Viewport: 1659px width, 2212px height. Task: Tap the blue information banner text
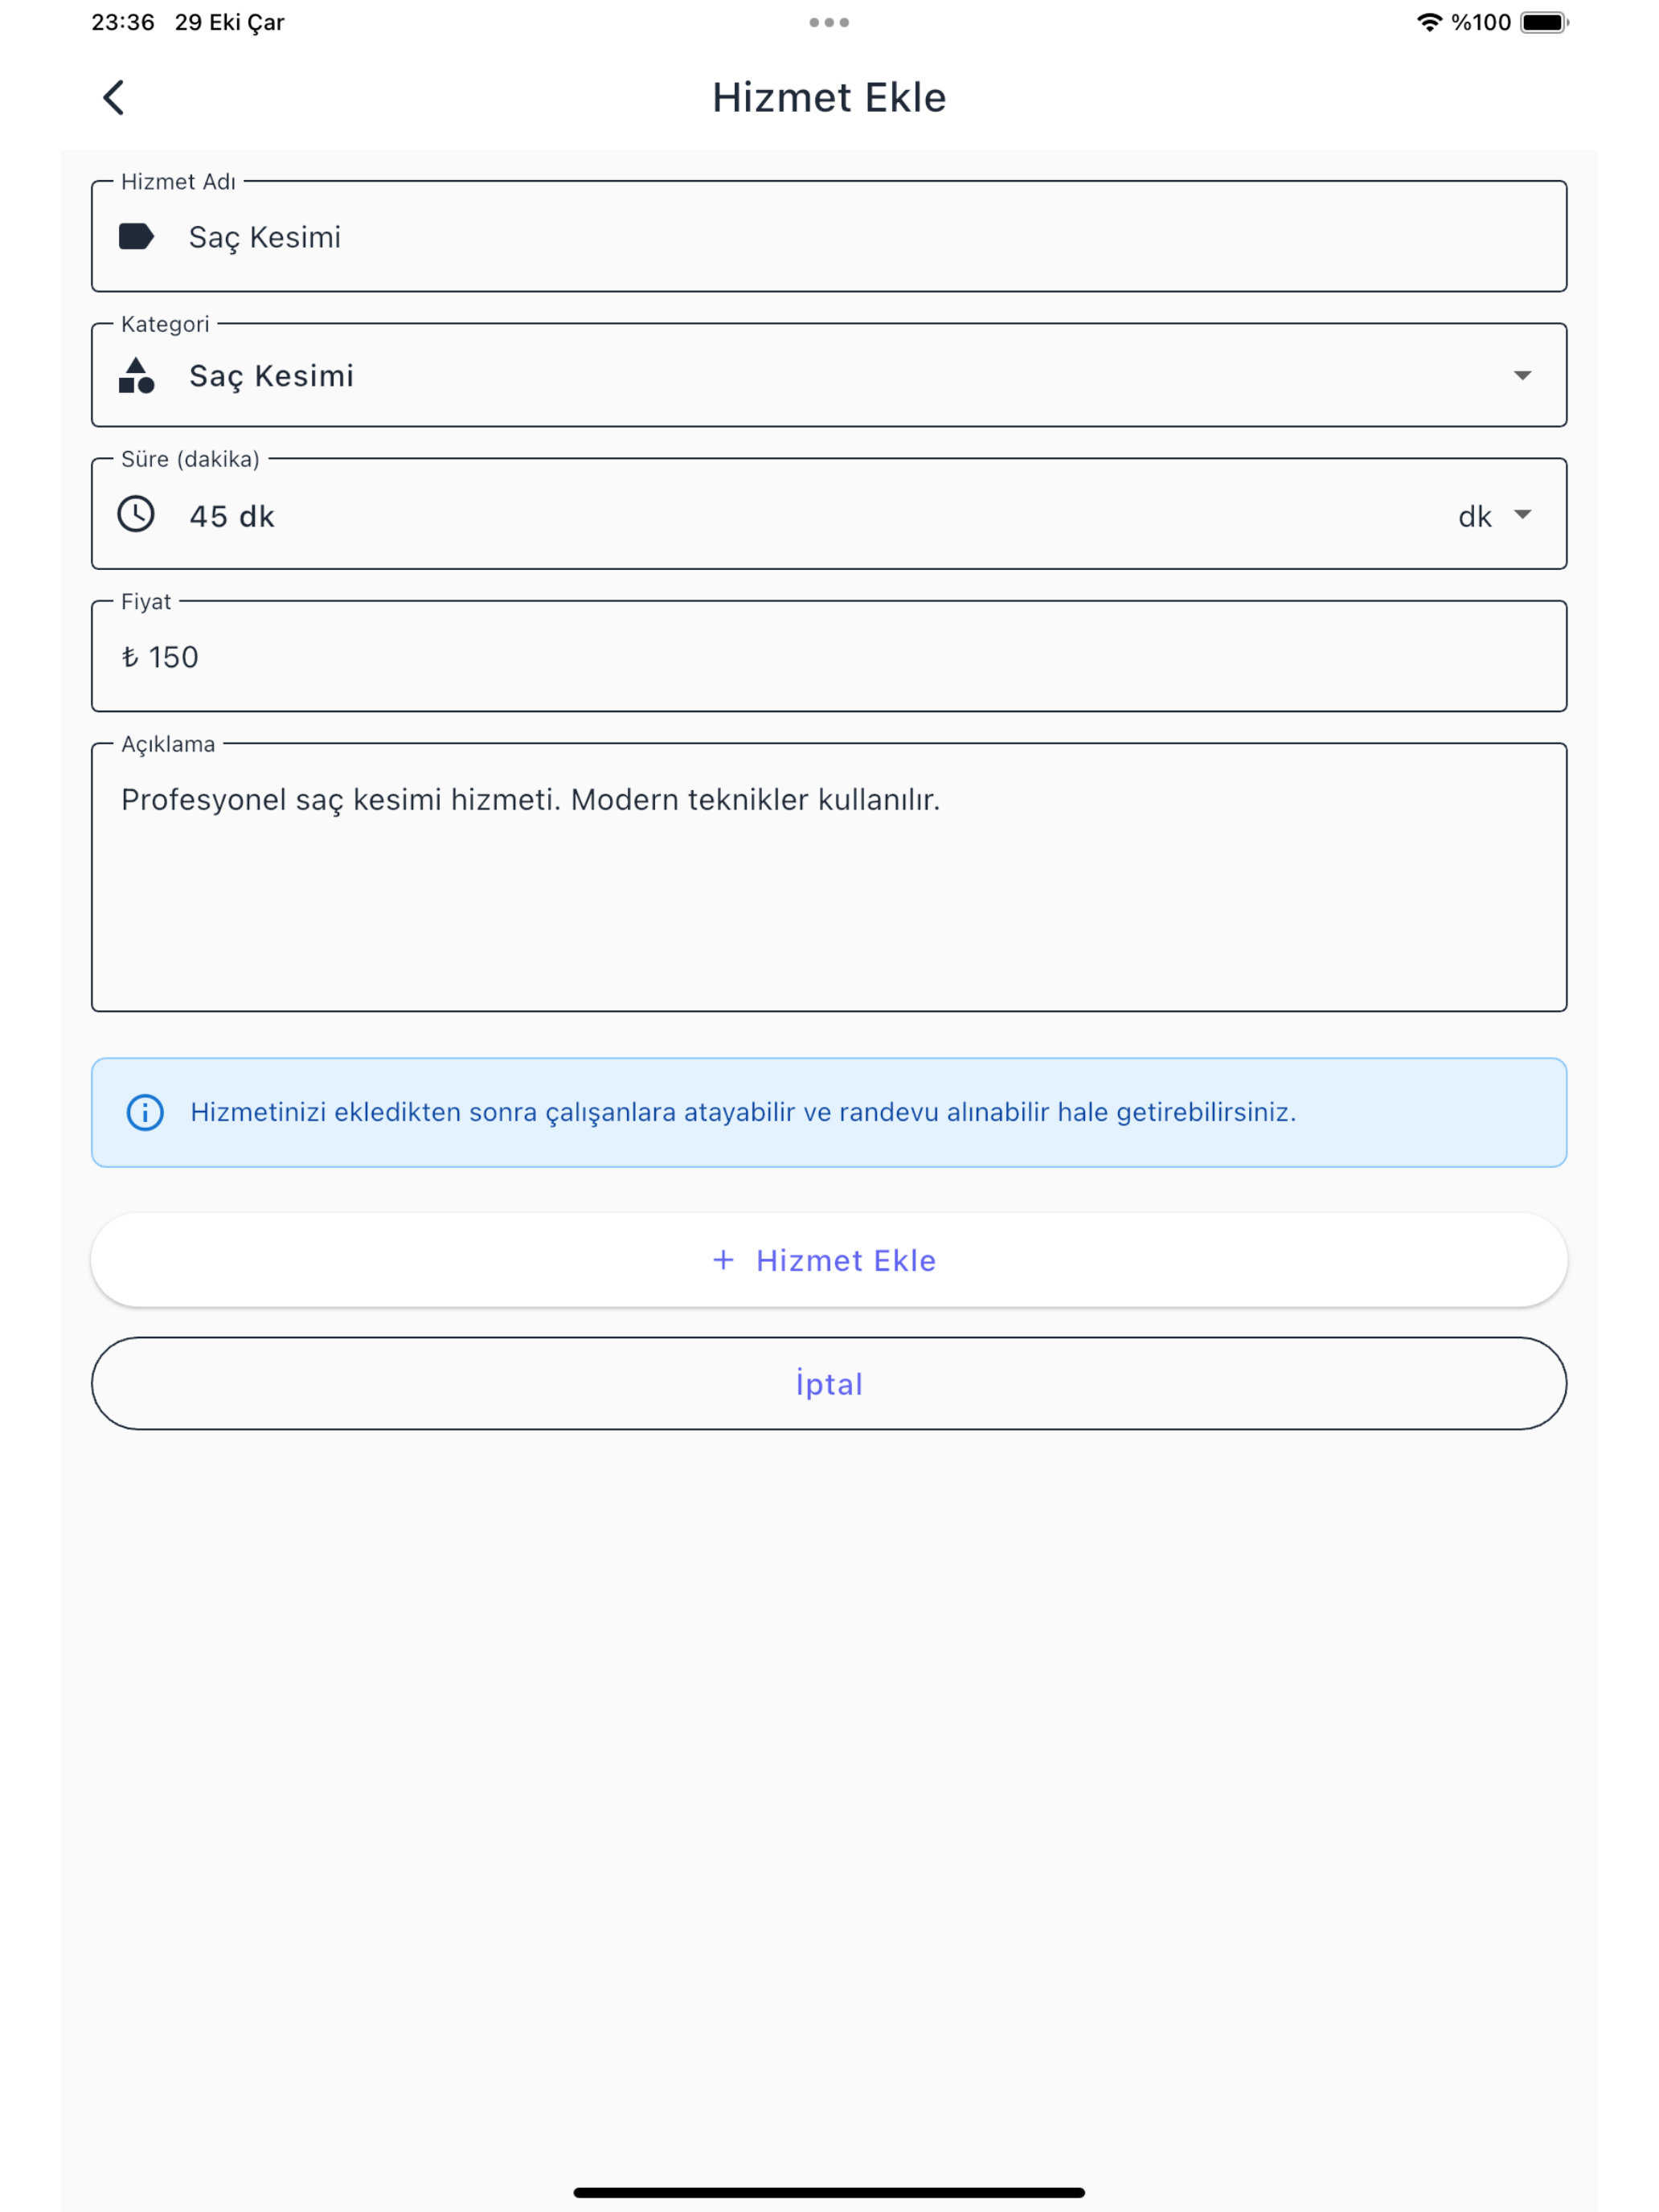tap(743, 1112)
